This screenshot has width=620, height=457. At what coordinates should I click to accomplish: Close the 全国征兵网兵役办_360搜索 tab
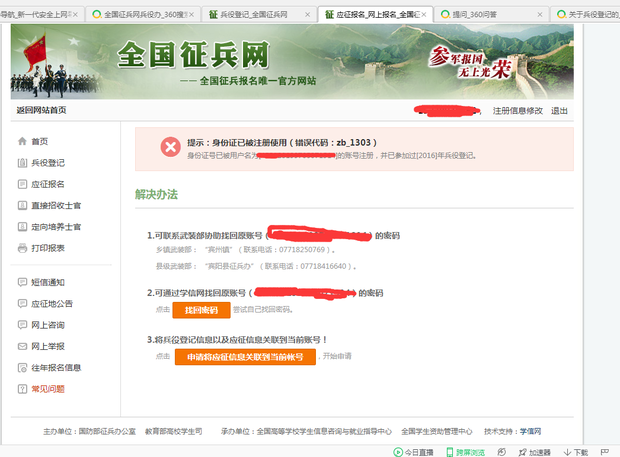point(191,15)
